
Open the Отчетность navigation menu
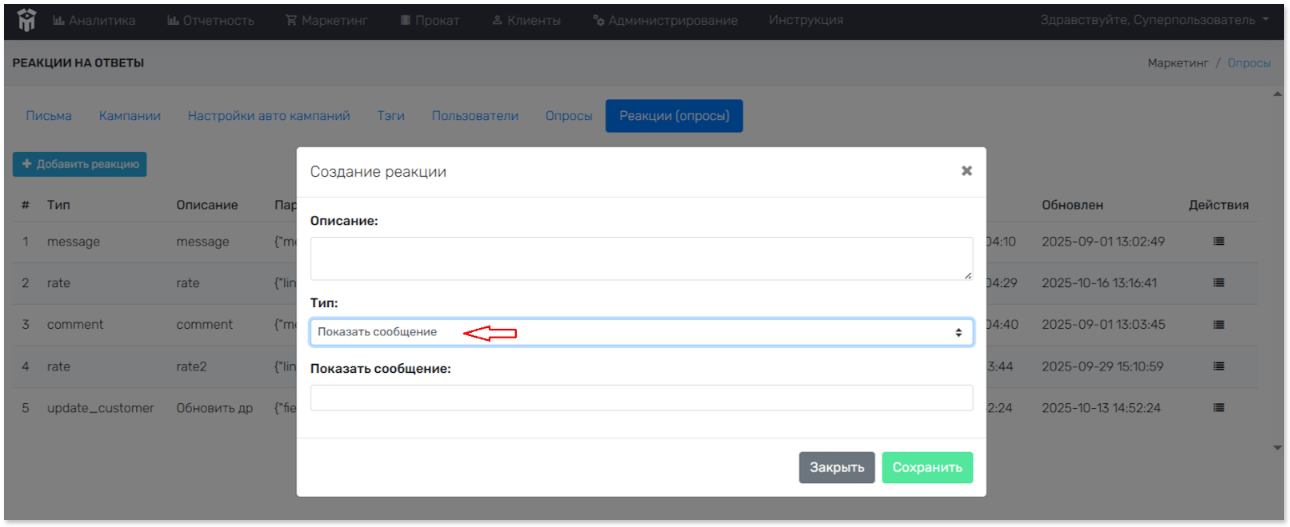pos(210,20)
